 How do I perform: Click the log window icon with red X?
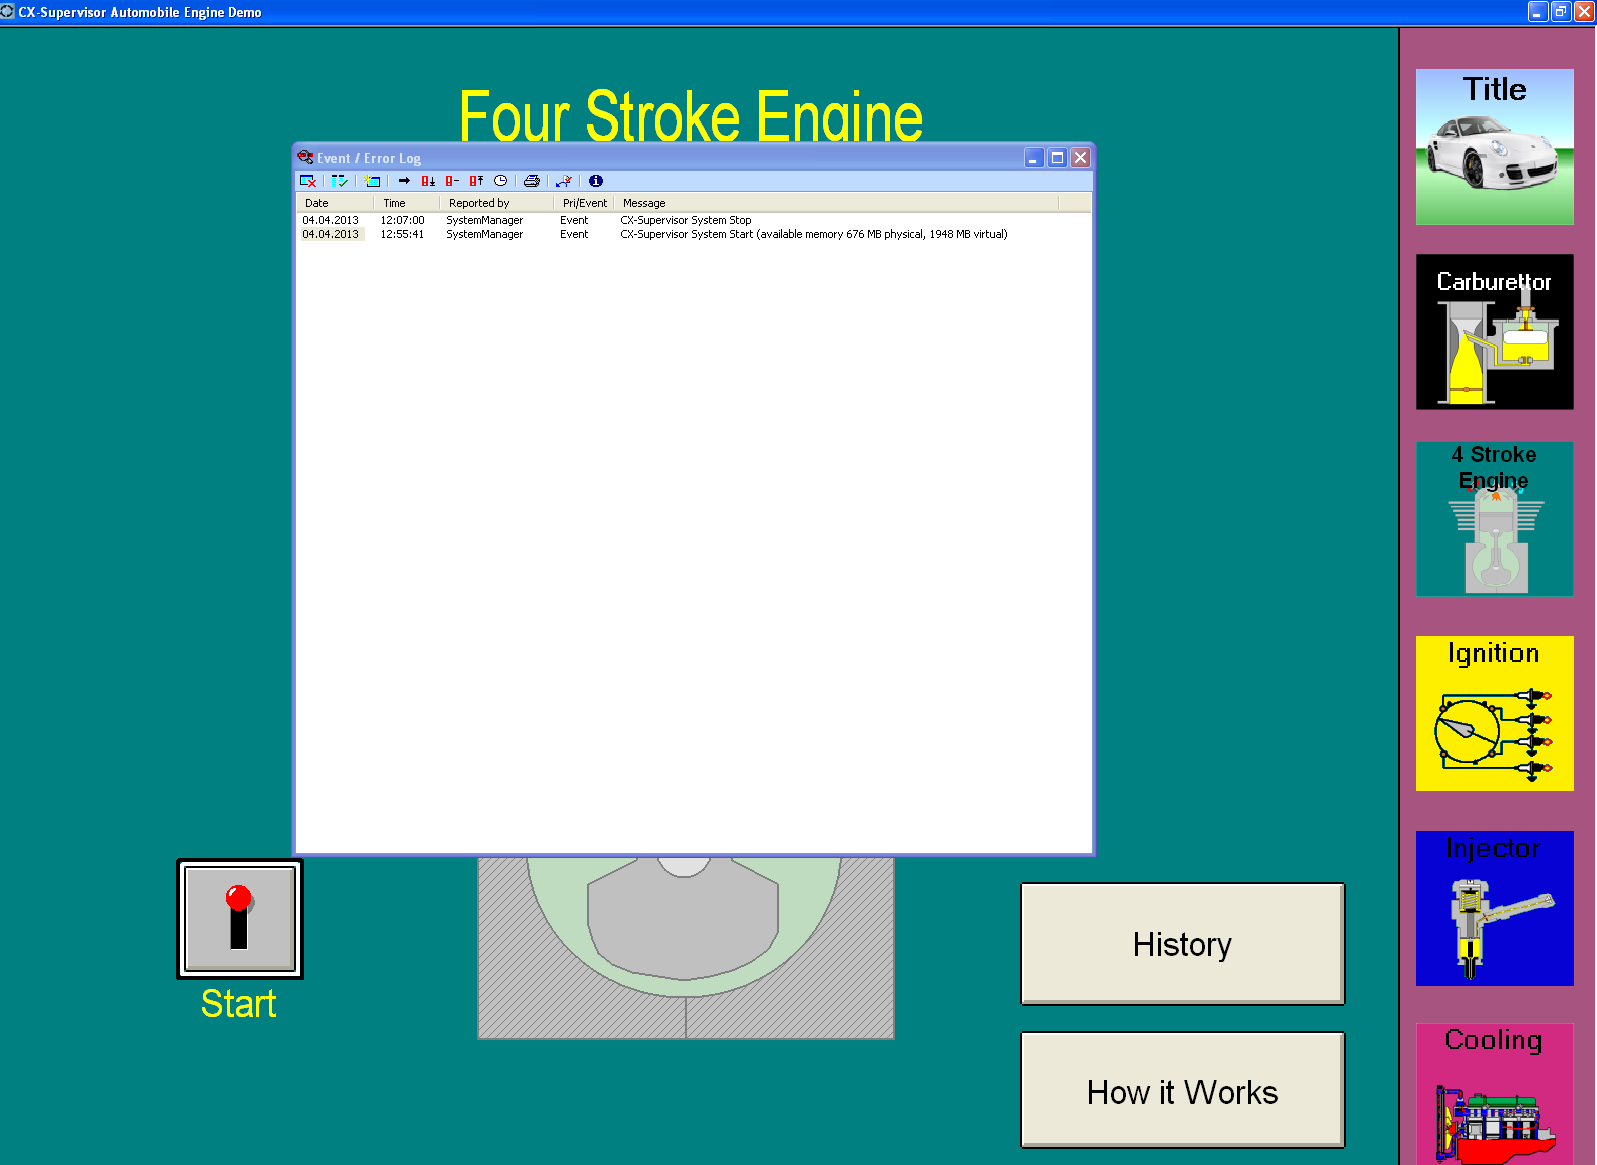308,181
